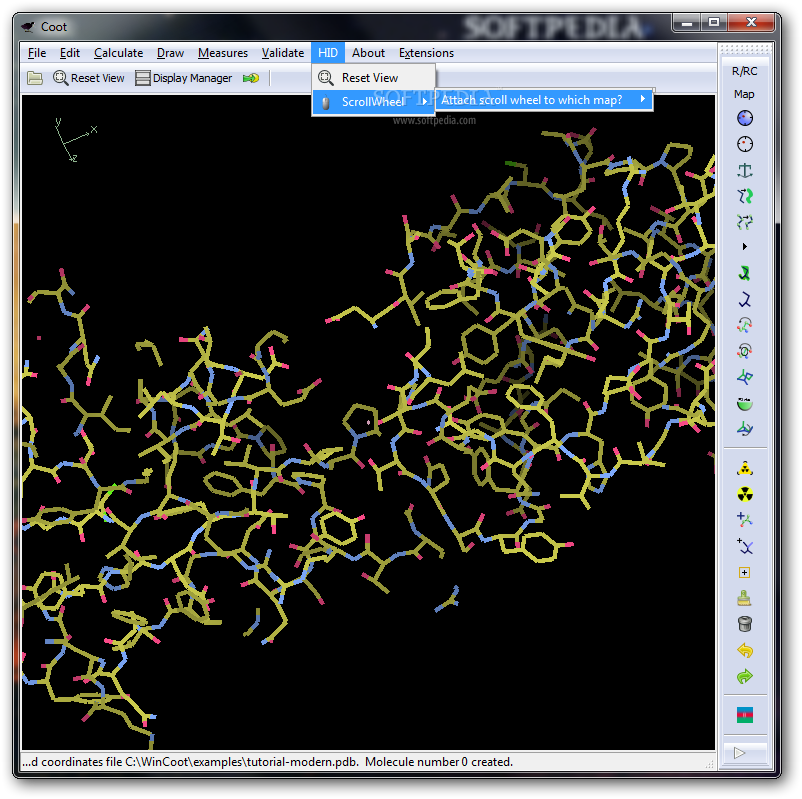
Task: Click the Real Space Refine Zone icon
Action: click(745, 118)
